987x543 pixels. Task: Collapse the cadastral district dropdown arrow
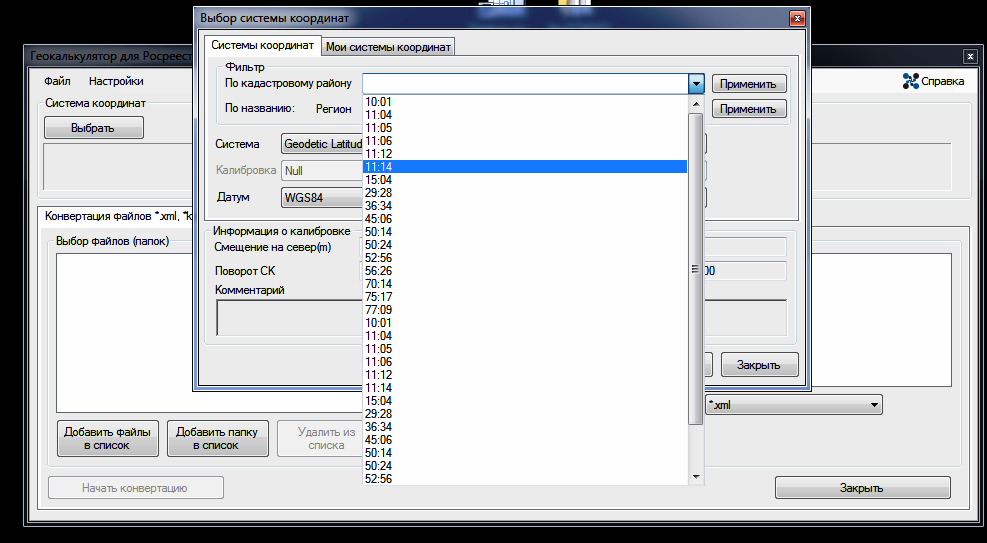(696, 84)
